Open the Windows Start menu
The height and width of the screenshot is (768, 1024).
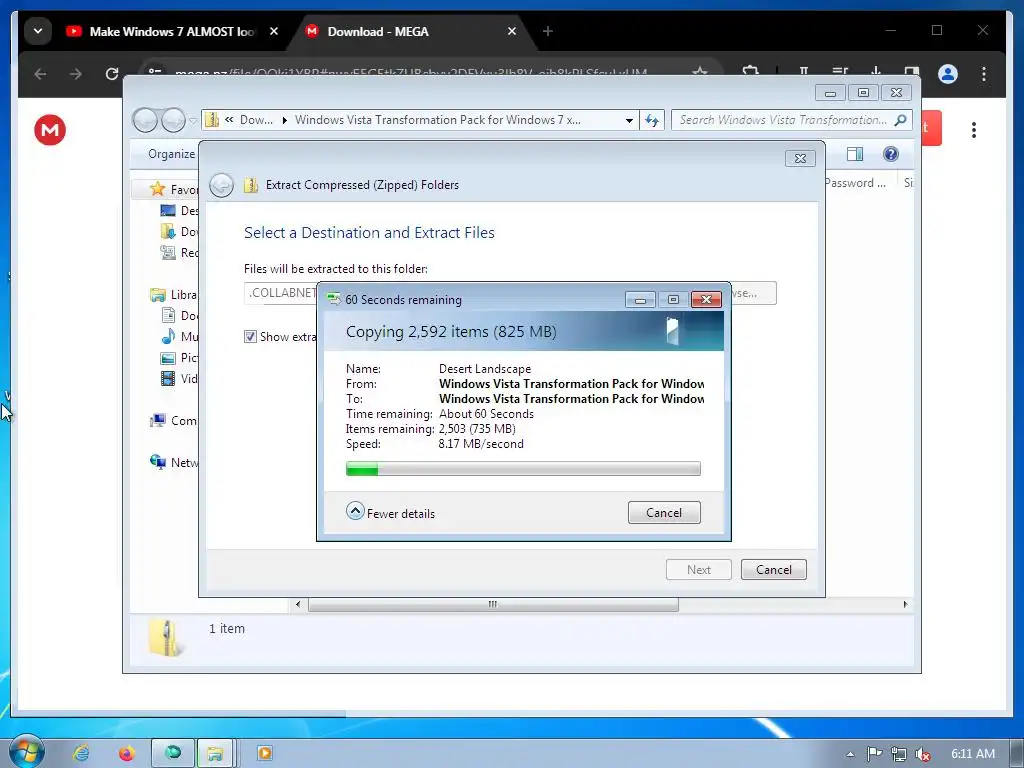(26, 752)
